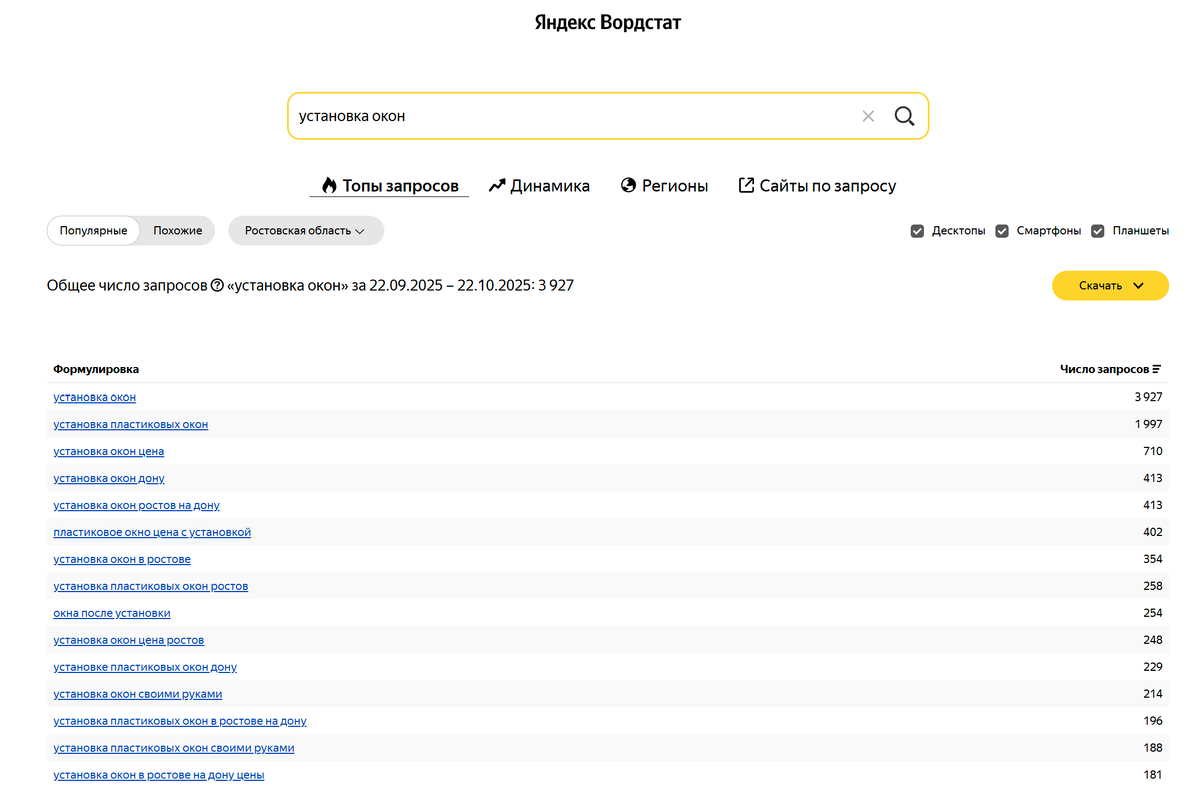Open query установка окон дону
The width and height of the screenshot is (1200, 788).
coord(109,478)
